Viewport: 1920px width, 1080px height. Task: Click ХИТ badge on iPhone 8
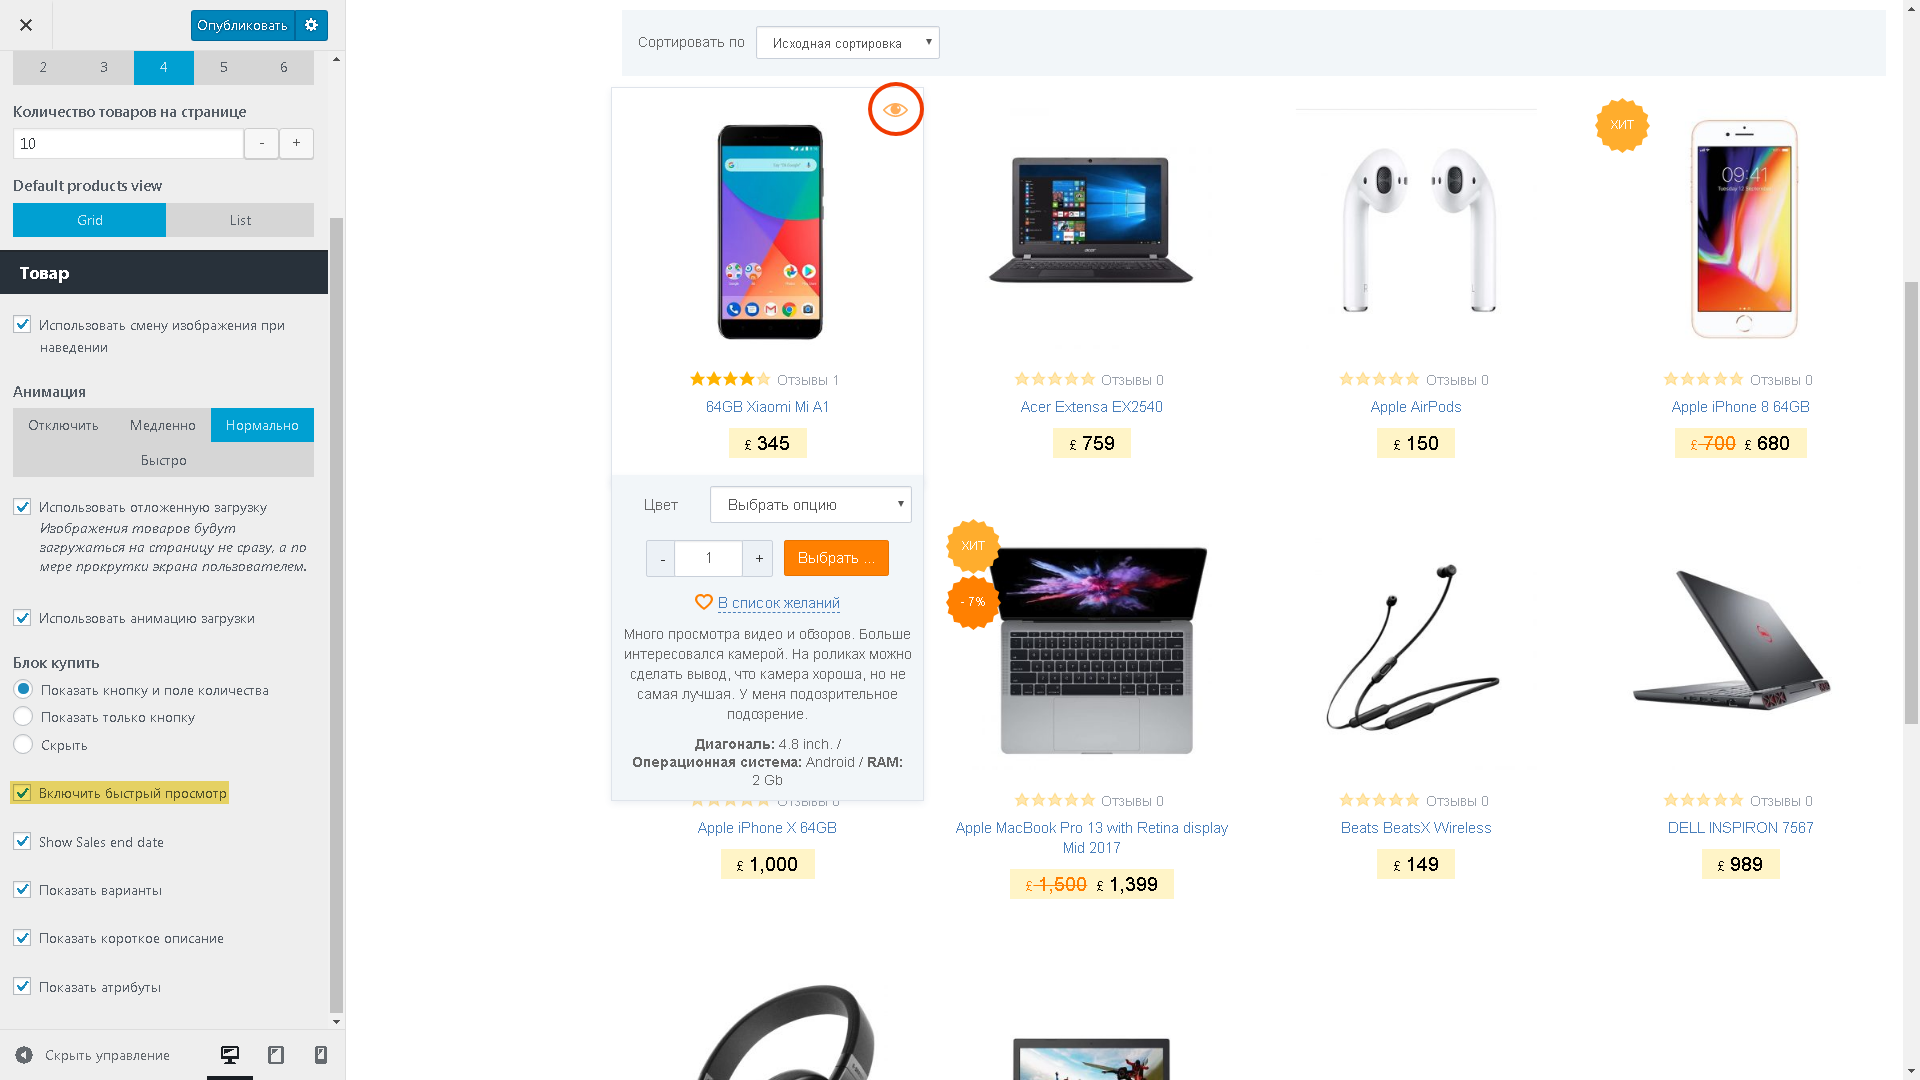1622,125
